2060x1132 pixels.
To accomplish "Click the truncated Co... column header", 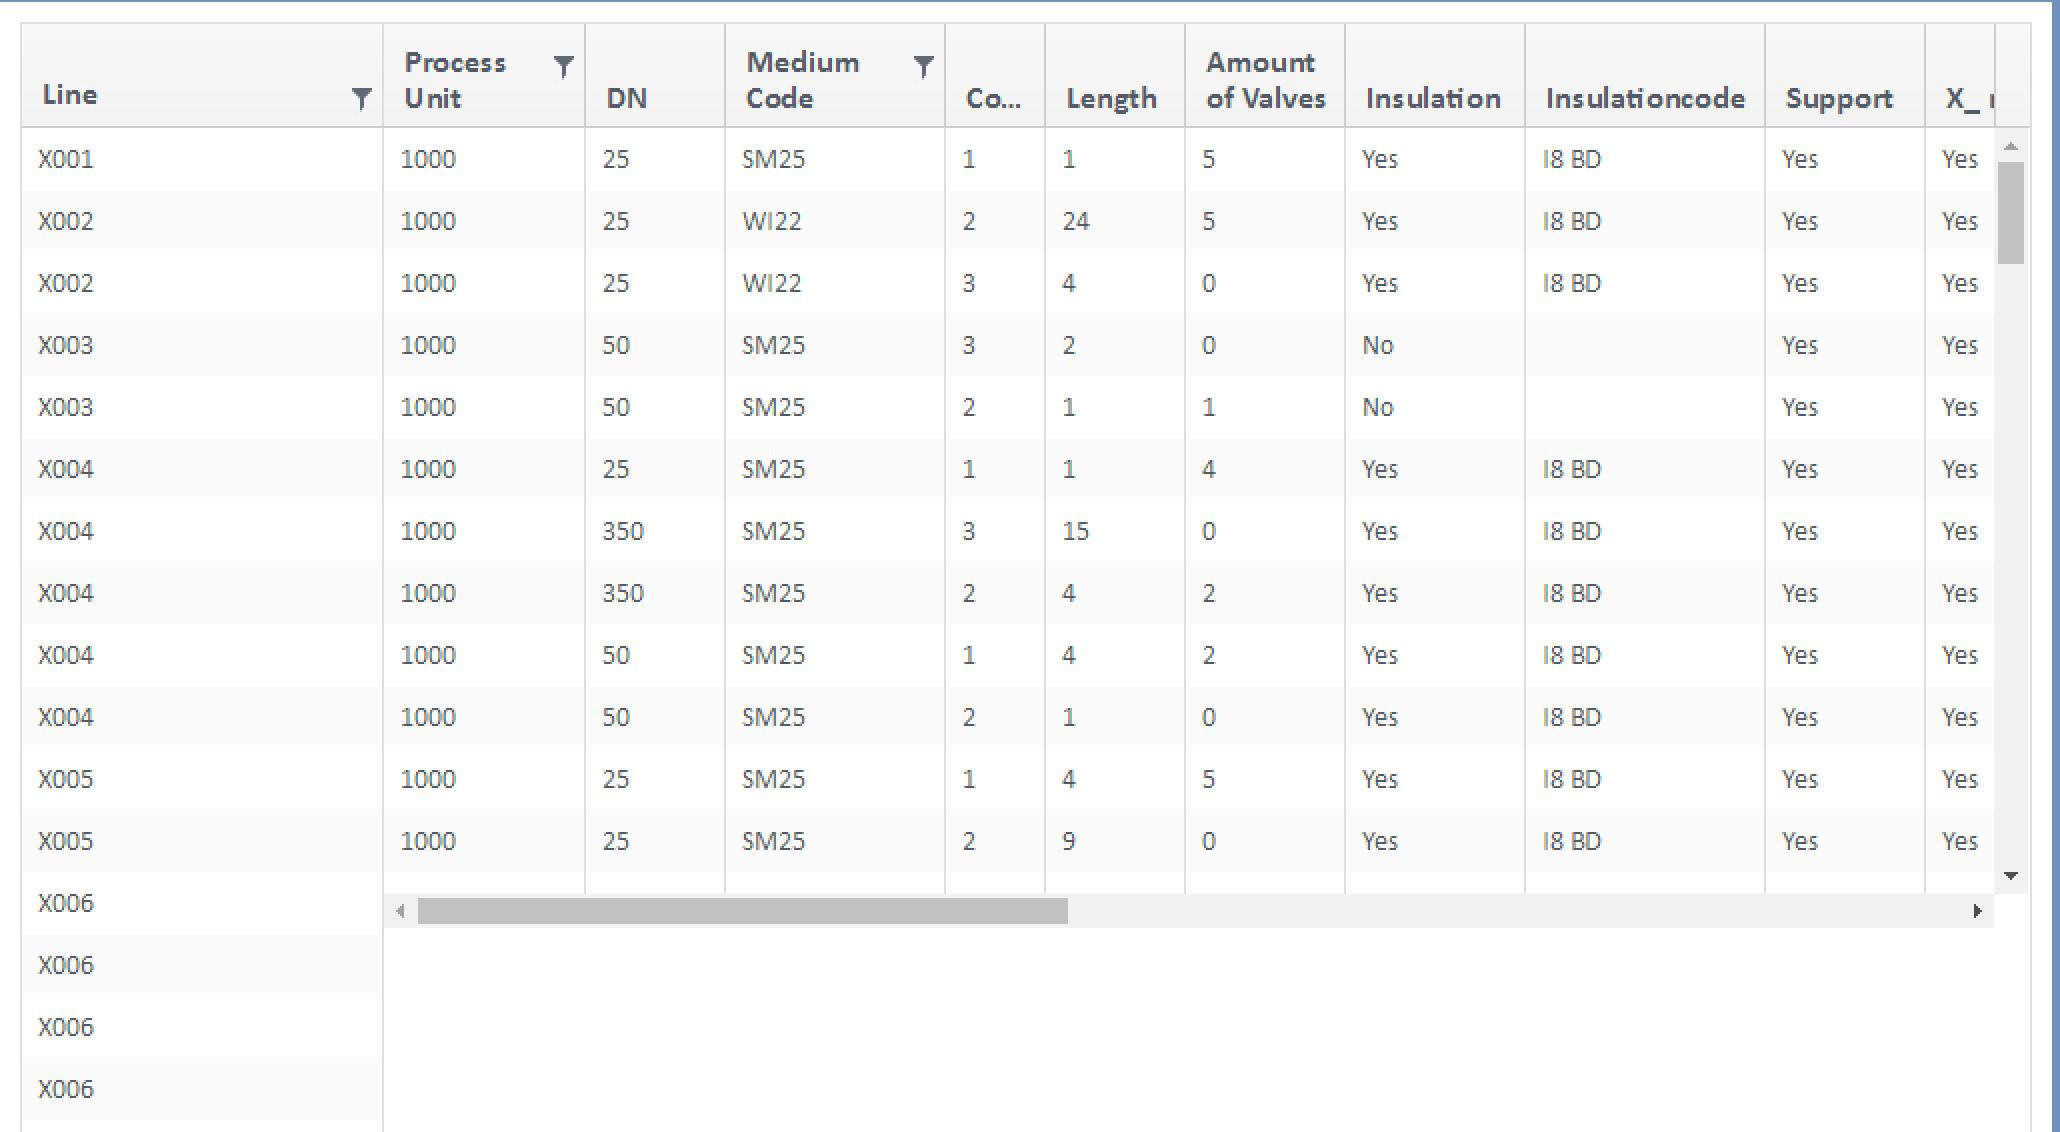I will point(993,98).
